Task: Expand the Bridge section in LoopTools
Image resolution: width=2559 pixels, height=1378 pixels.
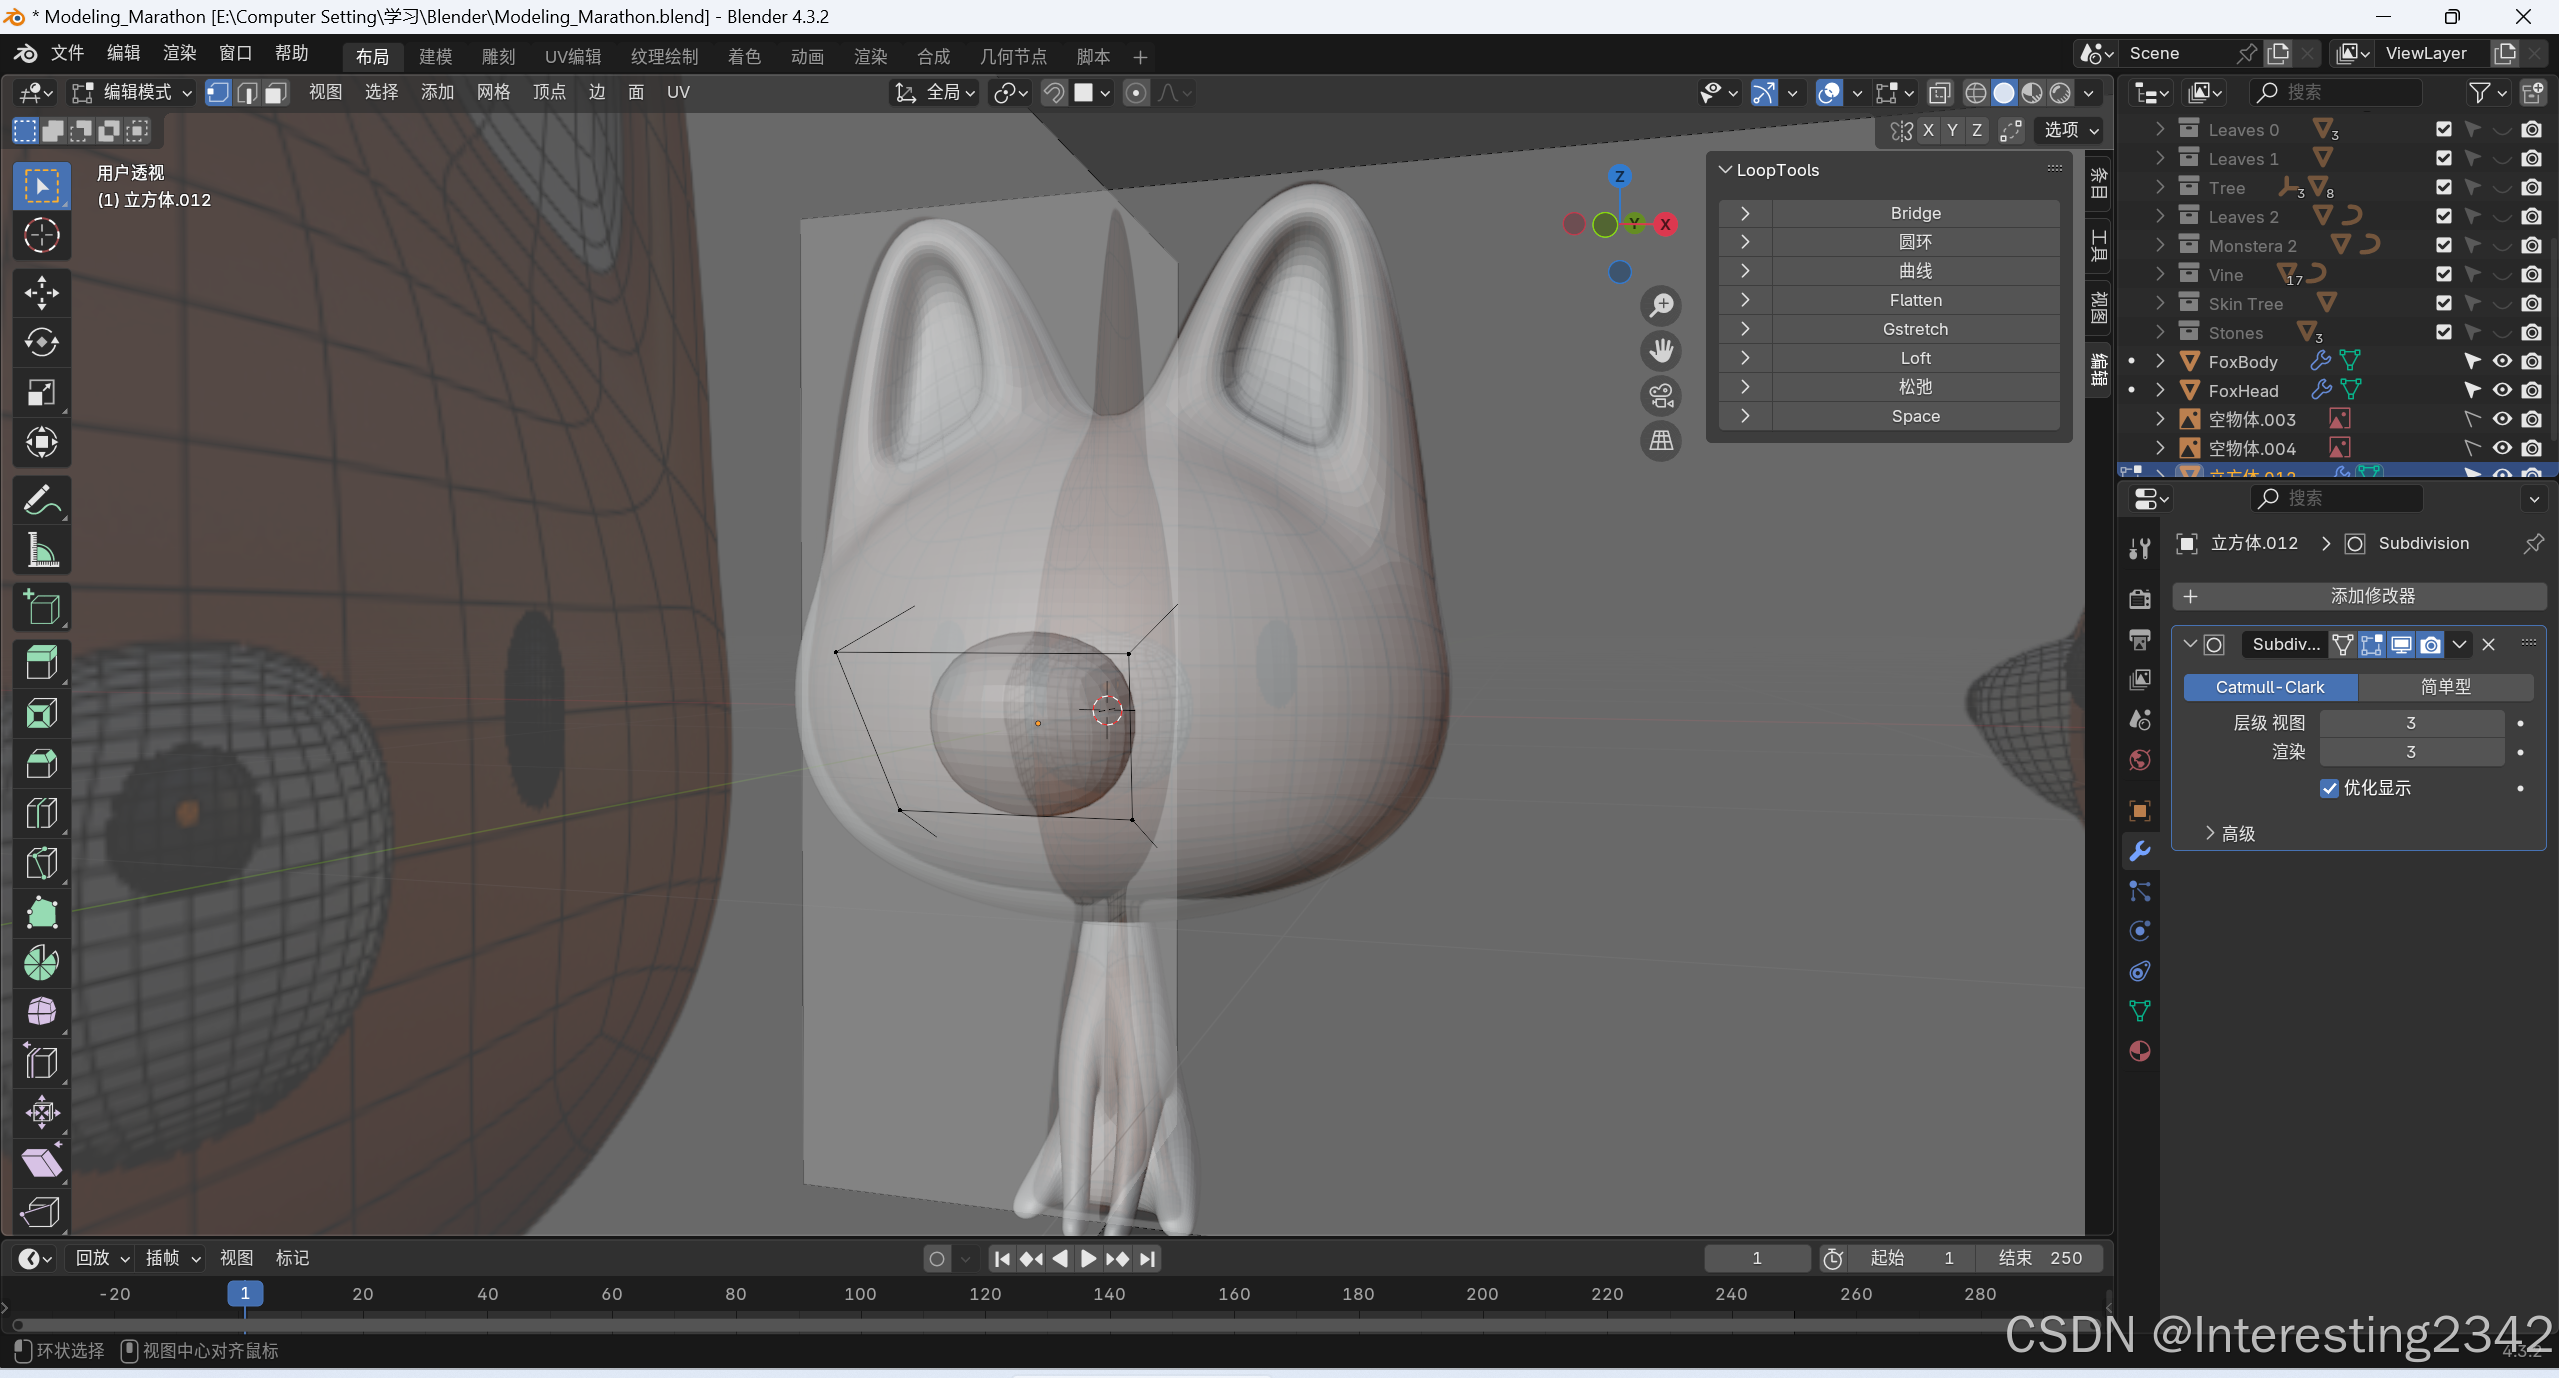Action: coord(1745,213)
